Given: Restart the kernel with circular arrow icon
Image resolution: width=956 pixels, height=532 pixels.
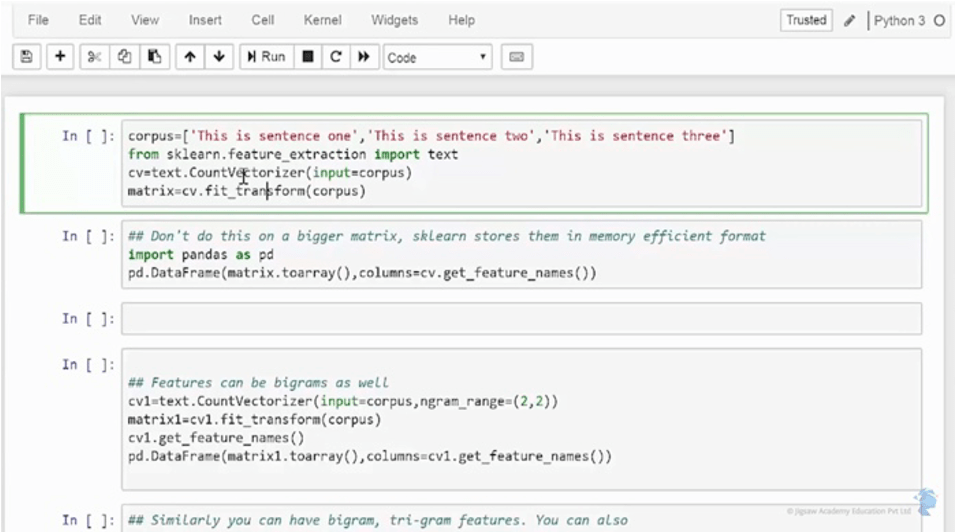Looking at the screenshot, I should [x=336, y=57].
